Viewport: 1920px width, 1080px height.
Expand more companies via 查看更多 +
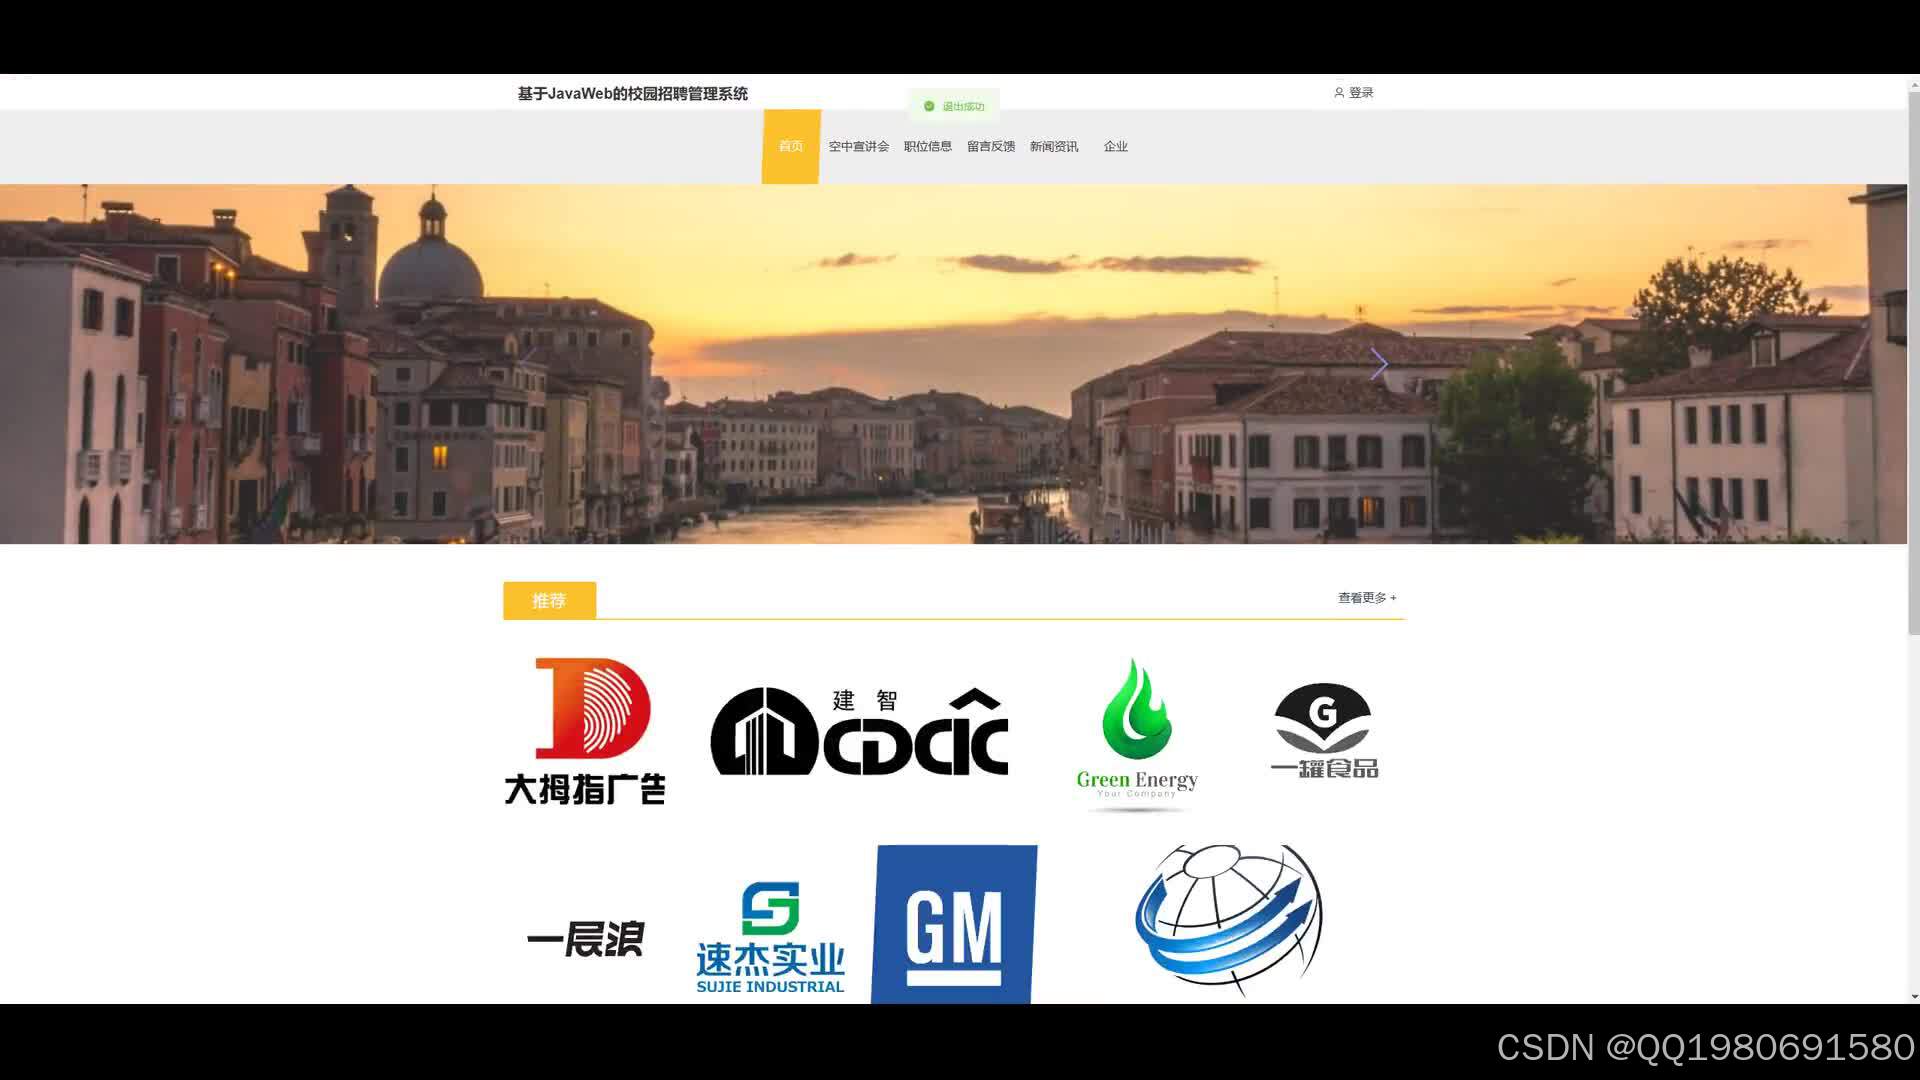(x=1365, y=597)
